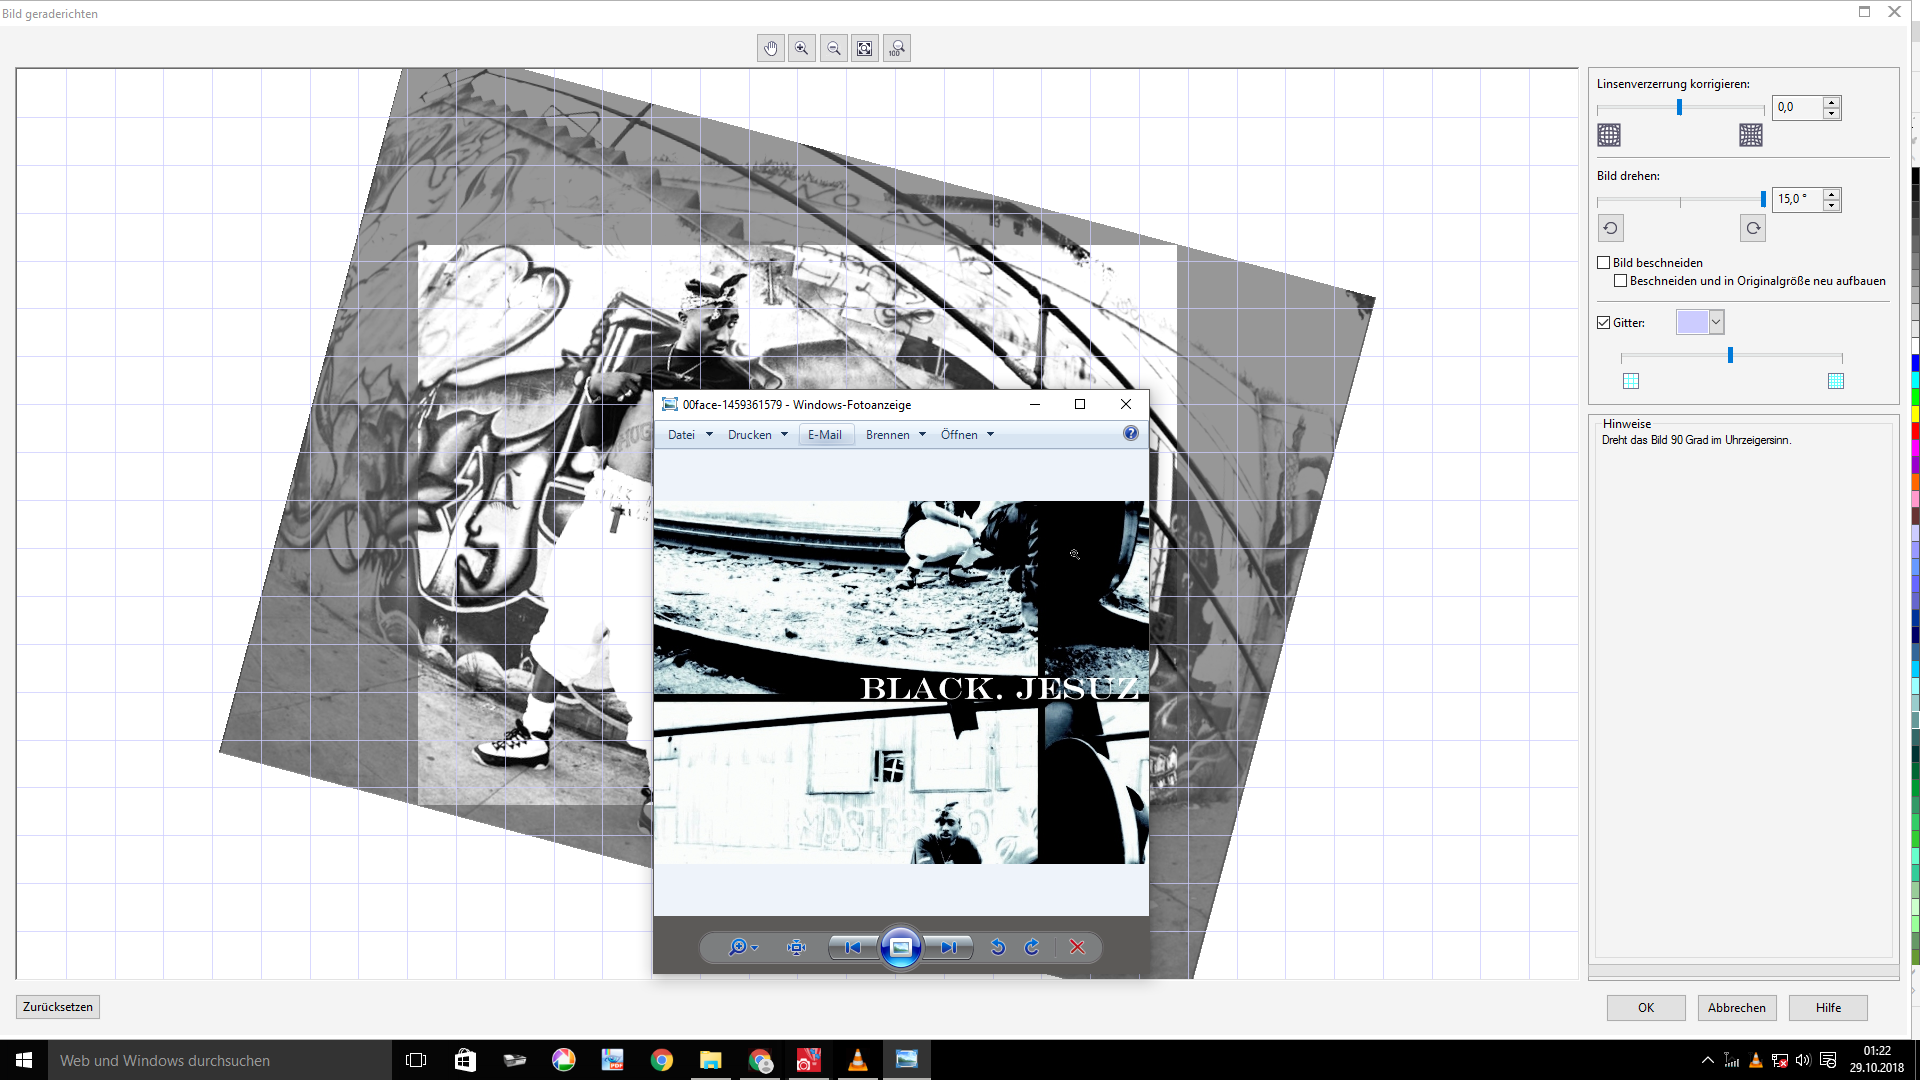Click the Bild drehen slider handle
This screenshot has width=1920, height=1080.
[1763, 199]
